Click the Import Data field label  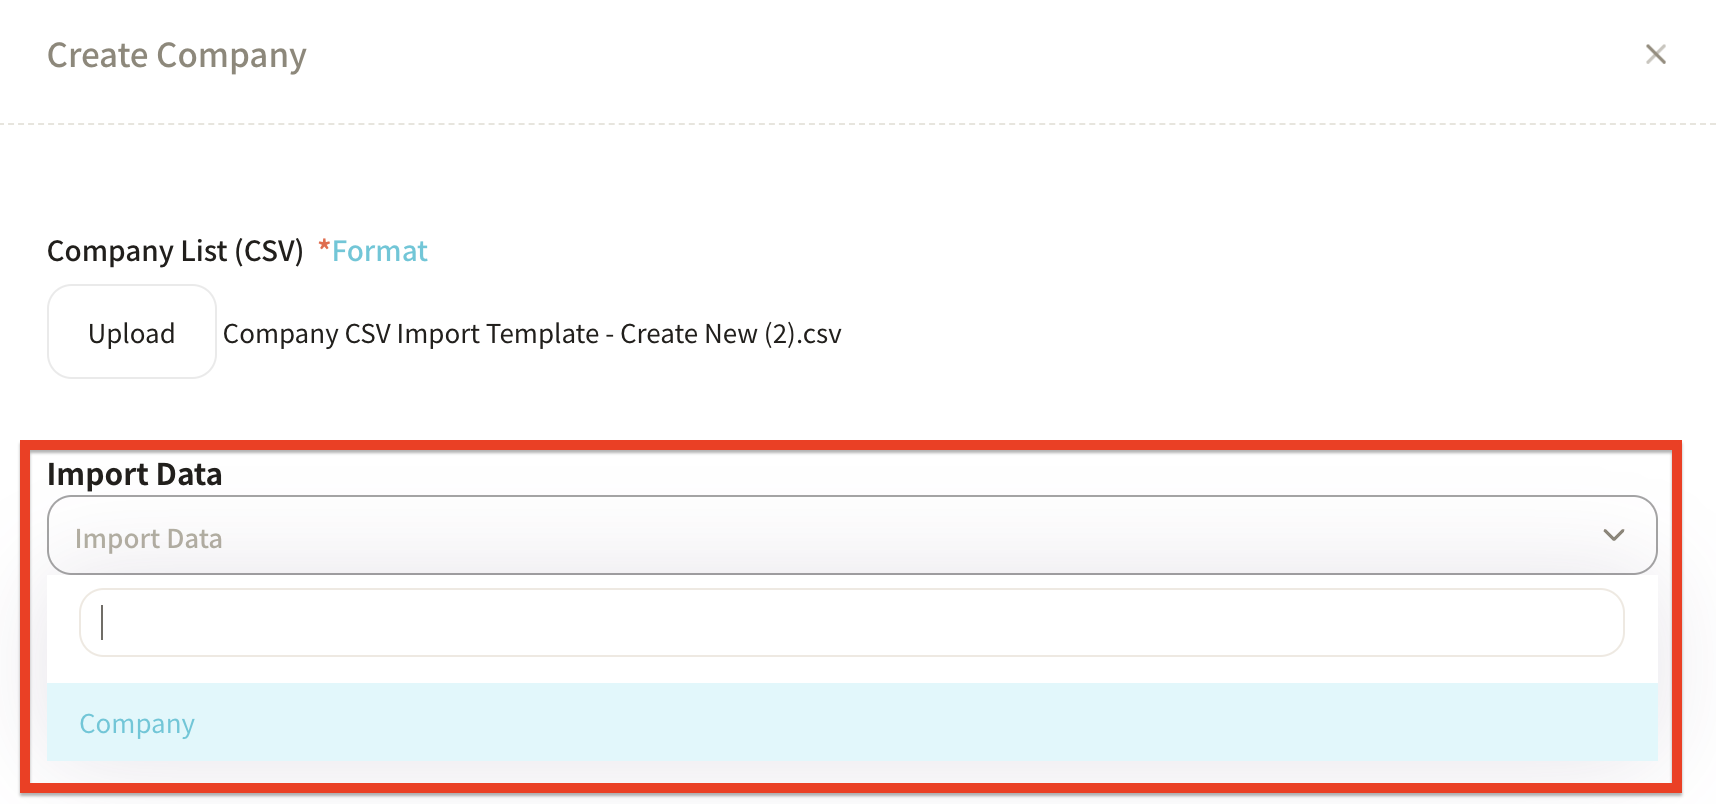[135, 474]
